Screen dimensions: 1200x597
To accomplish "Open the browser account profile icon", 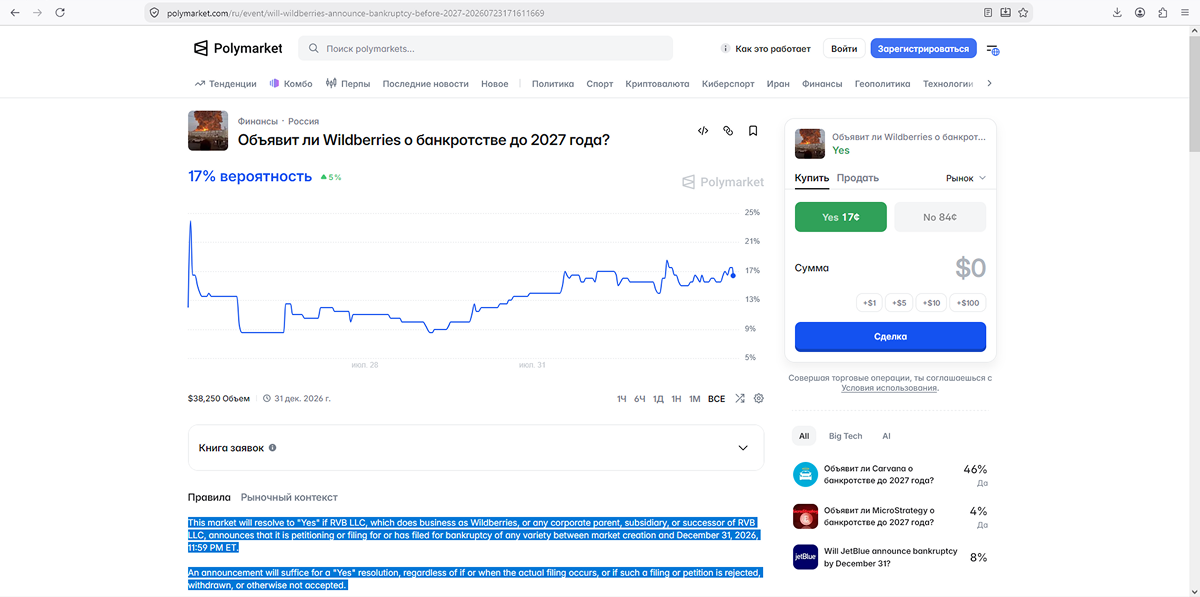I will click(x=1140, y=13).
